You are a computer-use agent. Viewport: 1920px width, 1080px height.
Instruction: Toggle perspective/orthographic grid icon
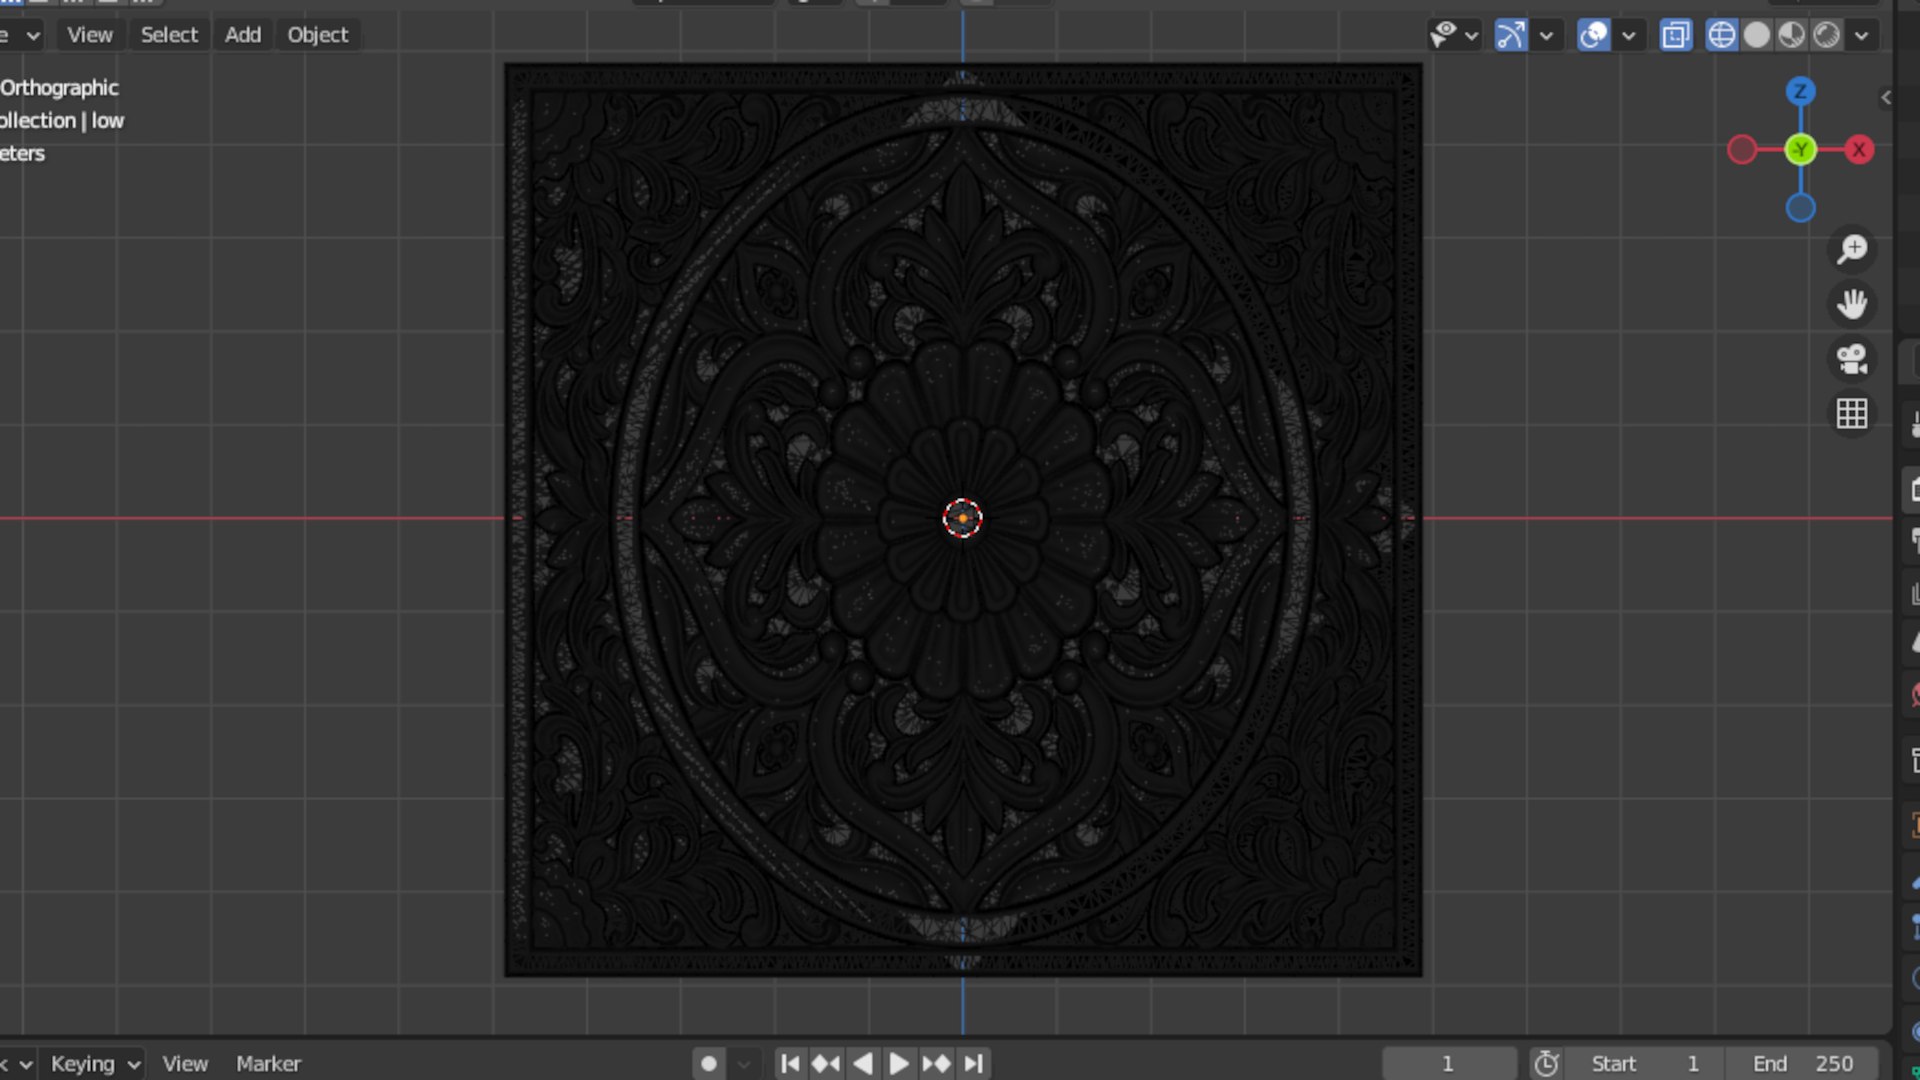coord(1852,414)
